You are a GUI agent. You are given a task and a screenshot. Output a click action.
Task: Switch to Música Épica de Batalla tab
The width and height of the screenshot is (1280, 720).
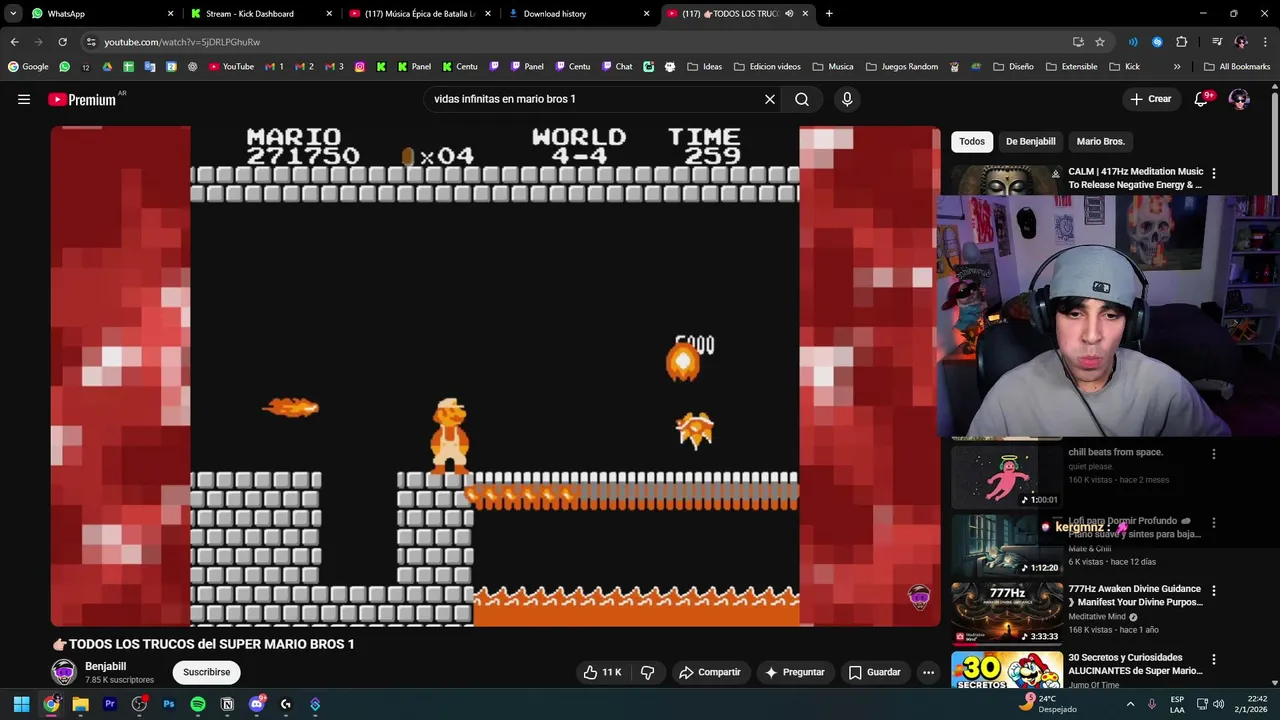point(420,14)
